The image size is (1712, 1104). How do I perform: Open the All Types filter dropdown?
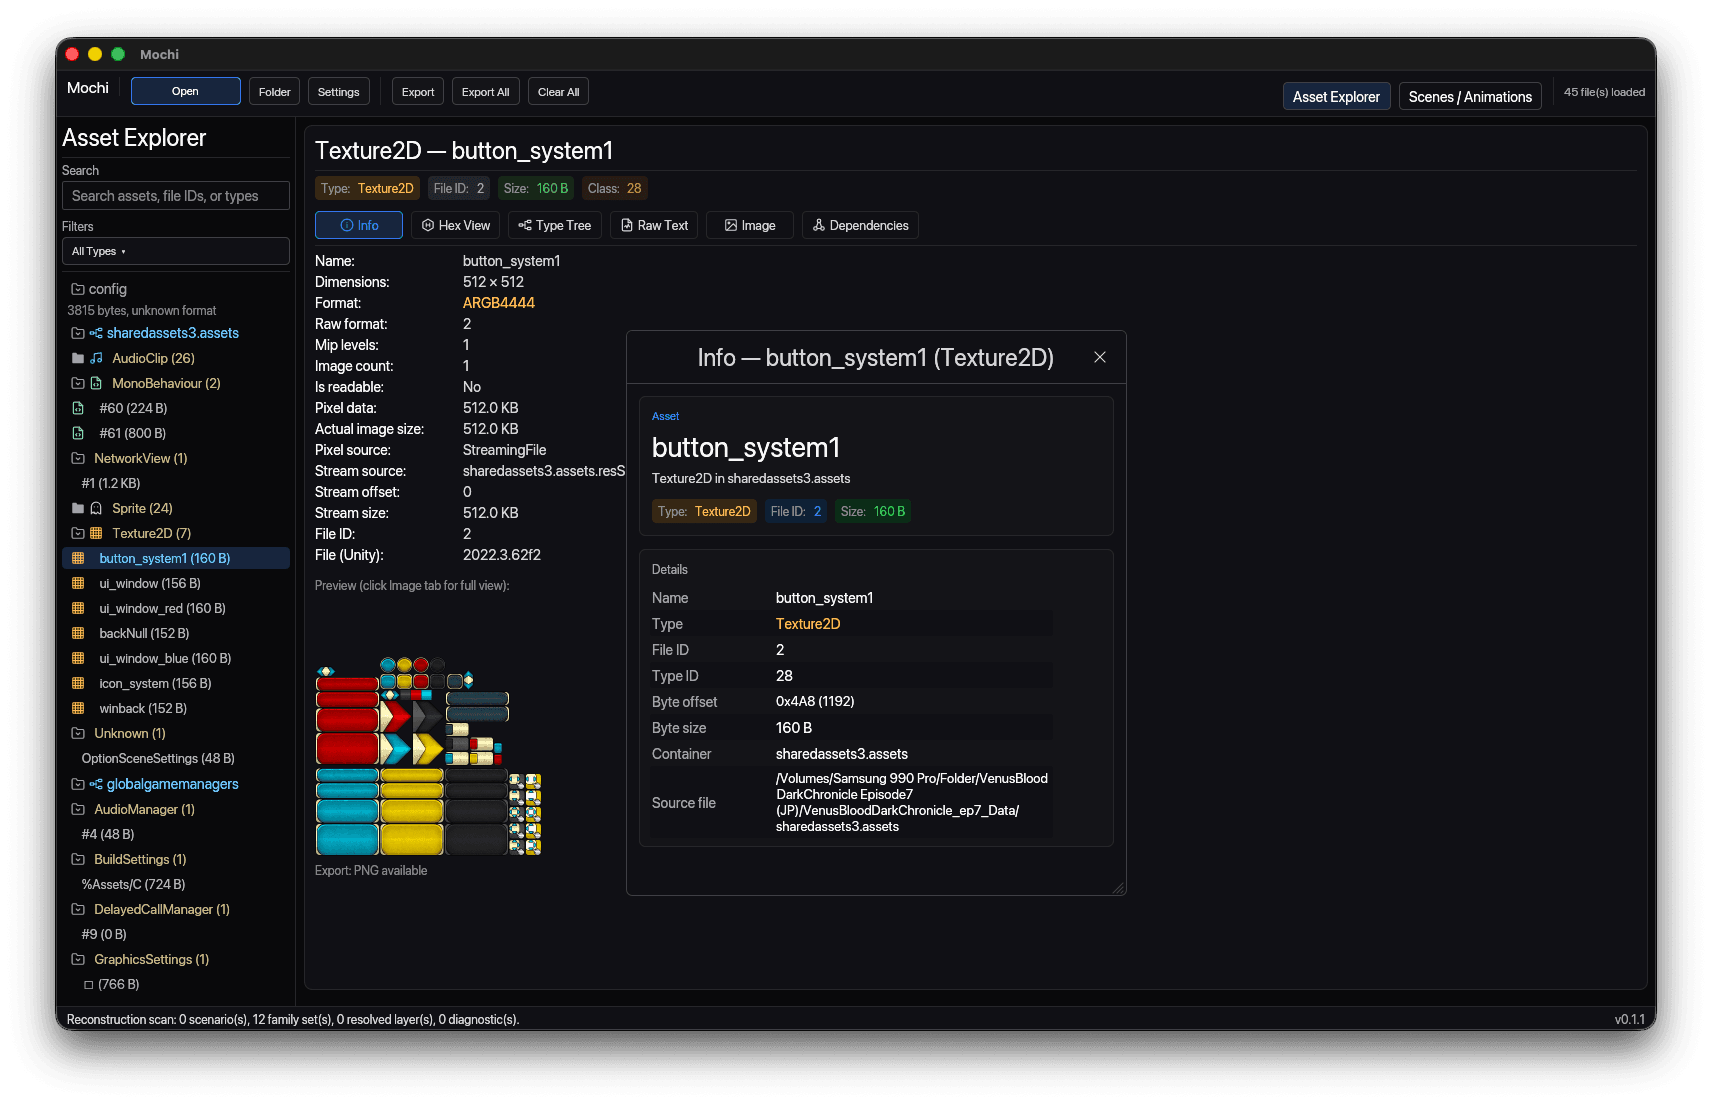[x=176, y=251]
